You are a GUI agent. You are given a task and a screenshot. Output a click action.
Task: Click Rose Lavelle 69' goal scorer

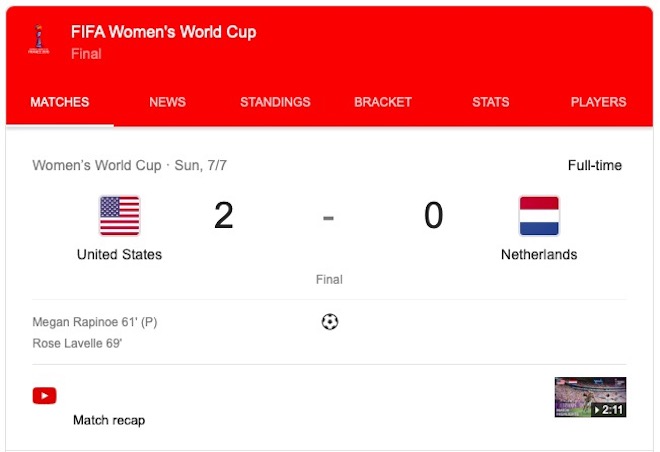(77, 343)
